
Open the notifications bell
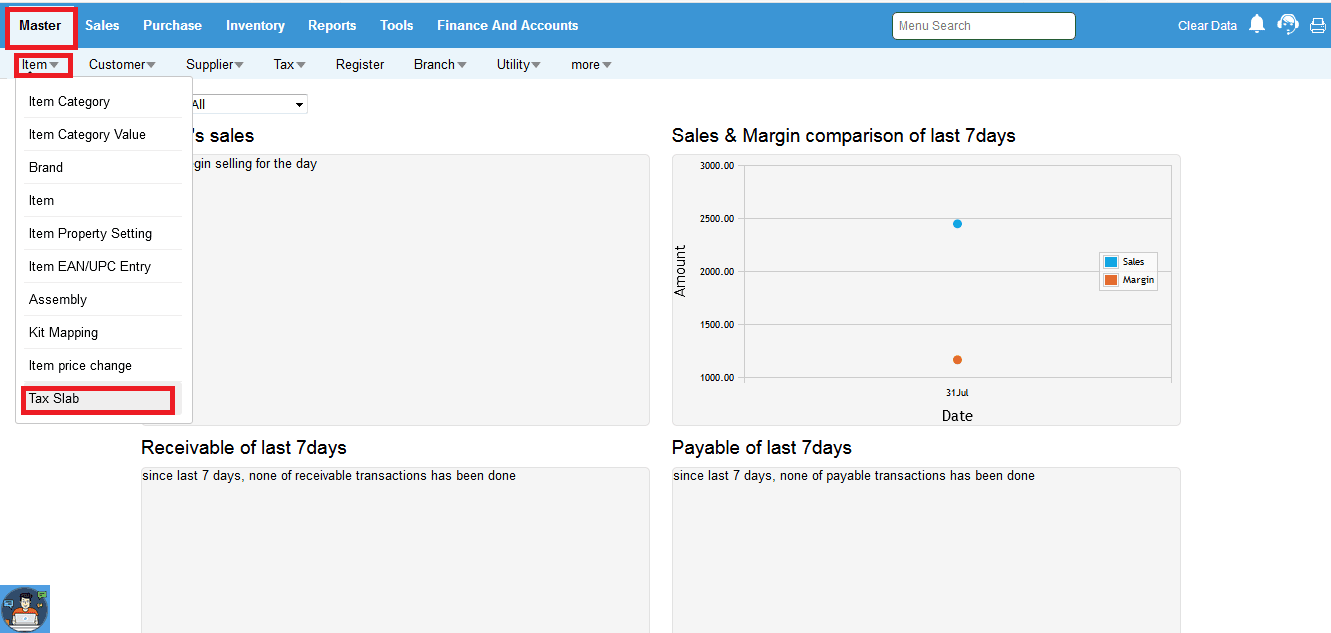tap(1257, 24)
